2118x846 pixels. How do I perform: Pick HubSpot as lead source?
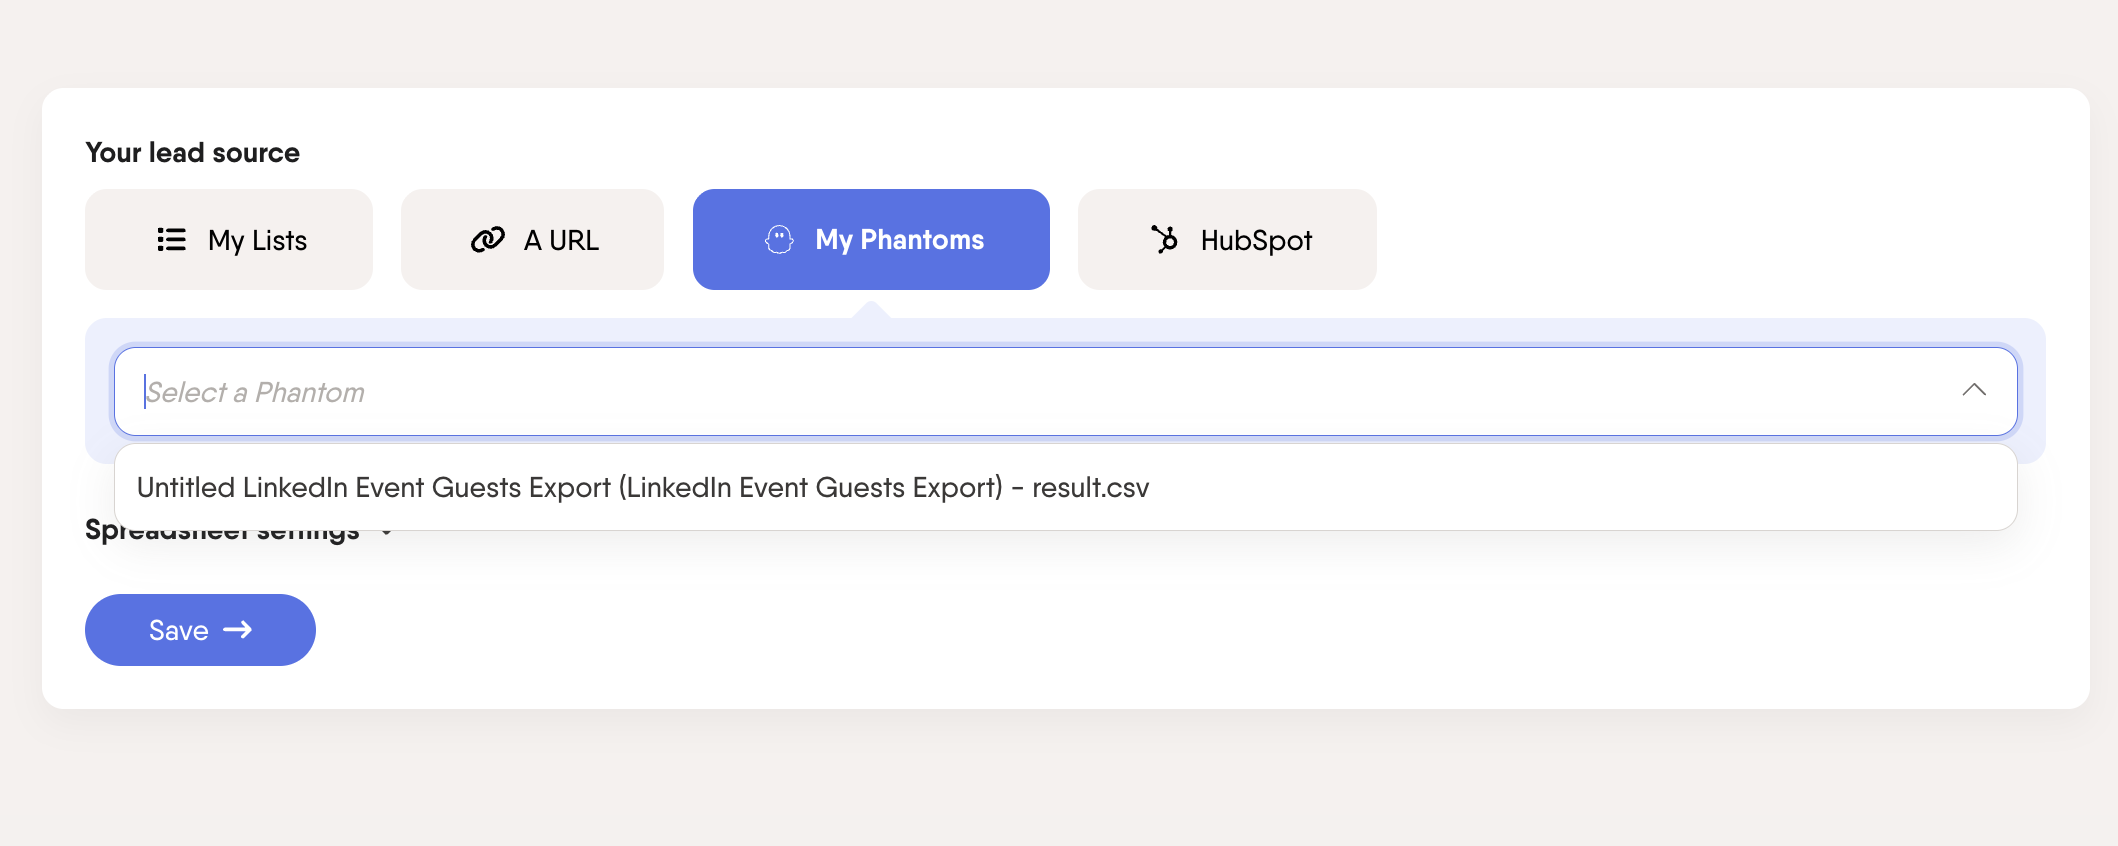[1227, 240]
